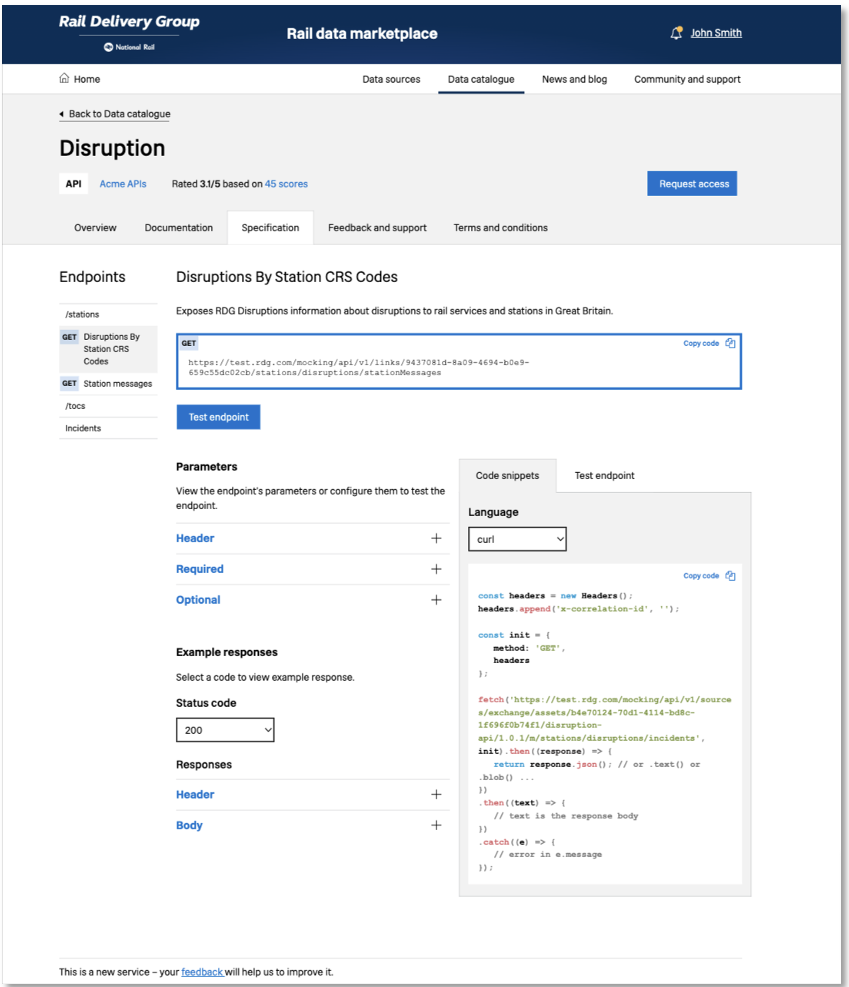Screen dimensions: 849x987
Task: Expand the Optional parameters section
Action: (x=436, y=600)
